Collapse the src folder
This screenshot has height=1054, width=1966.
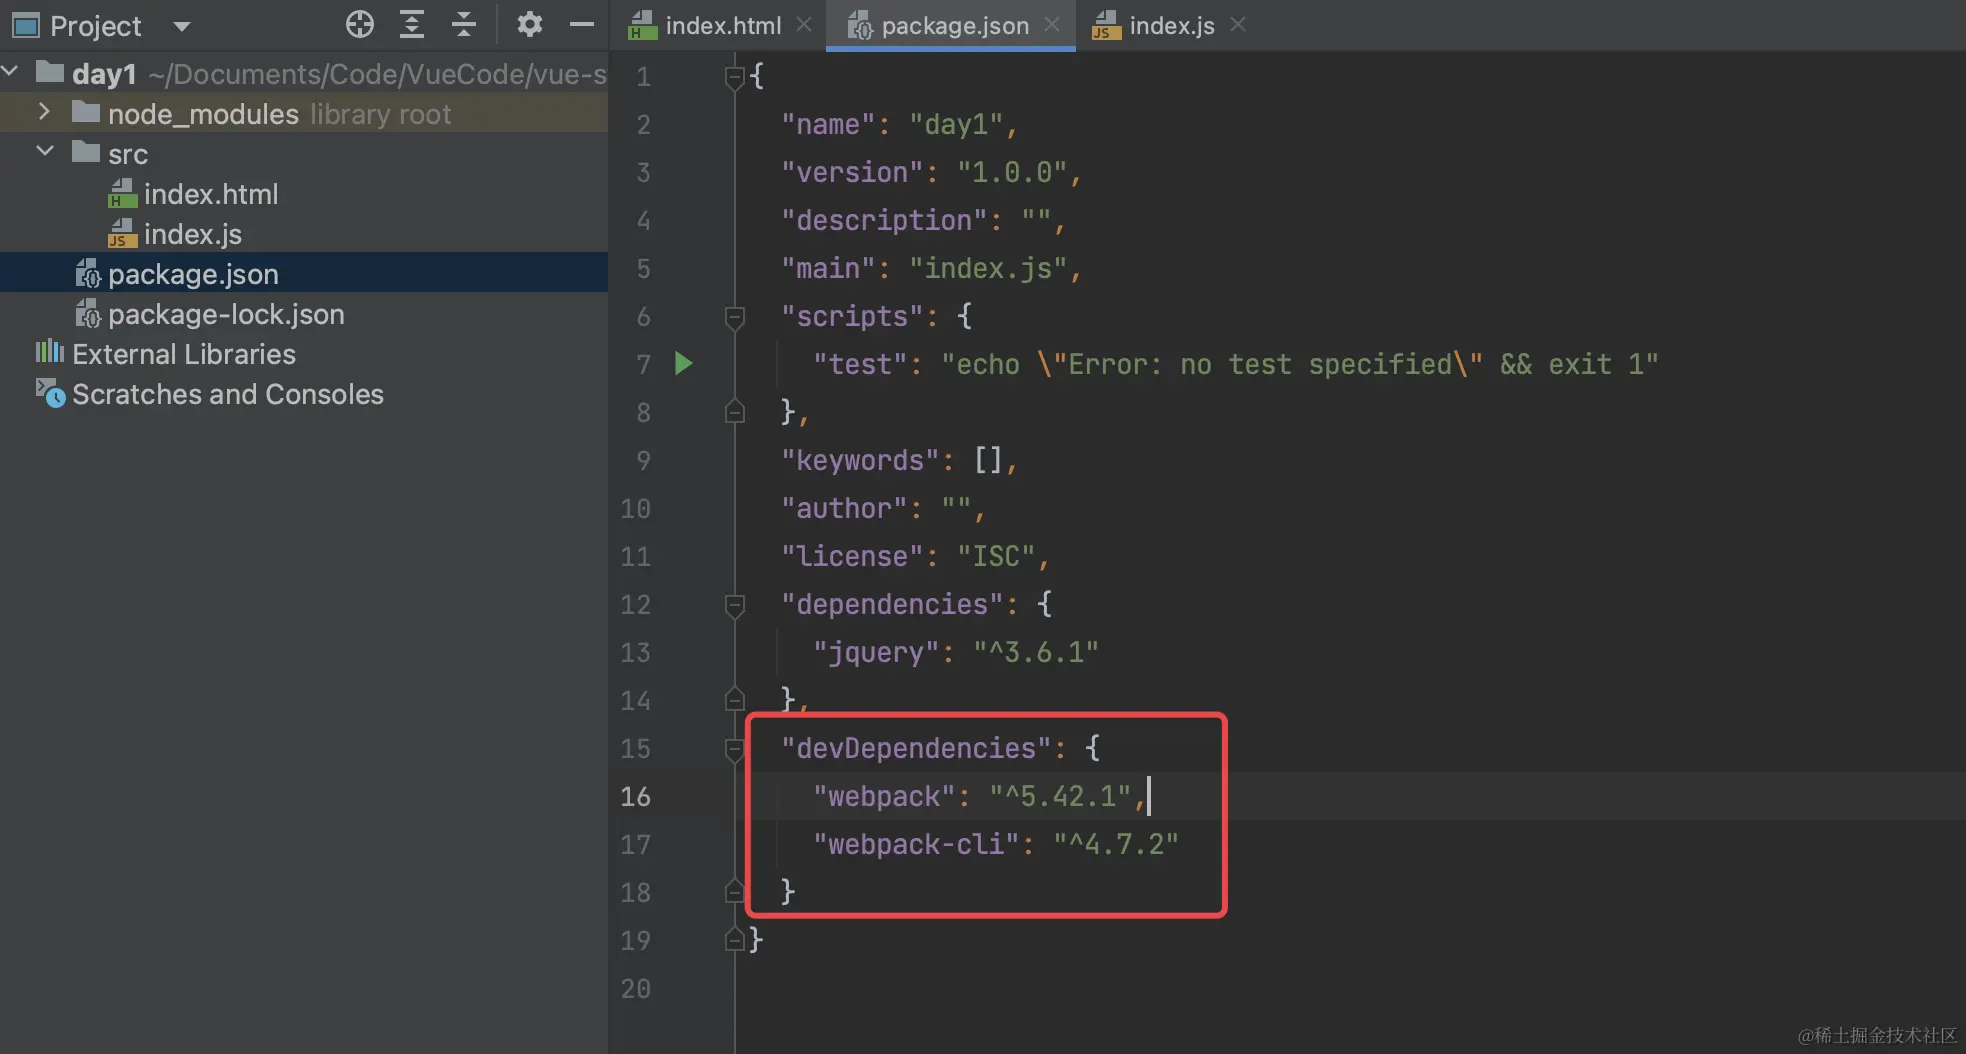[x=45, y=152]
